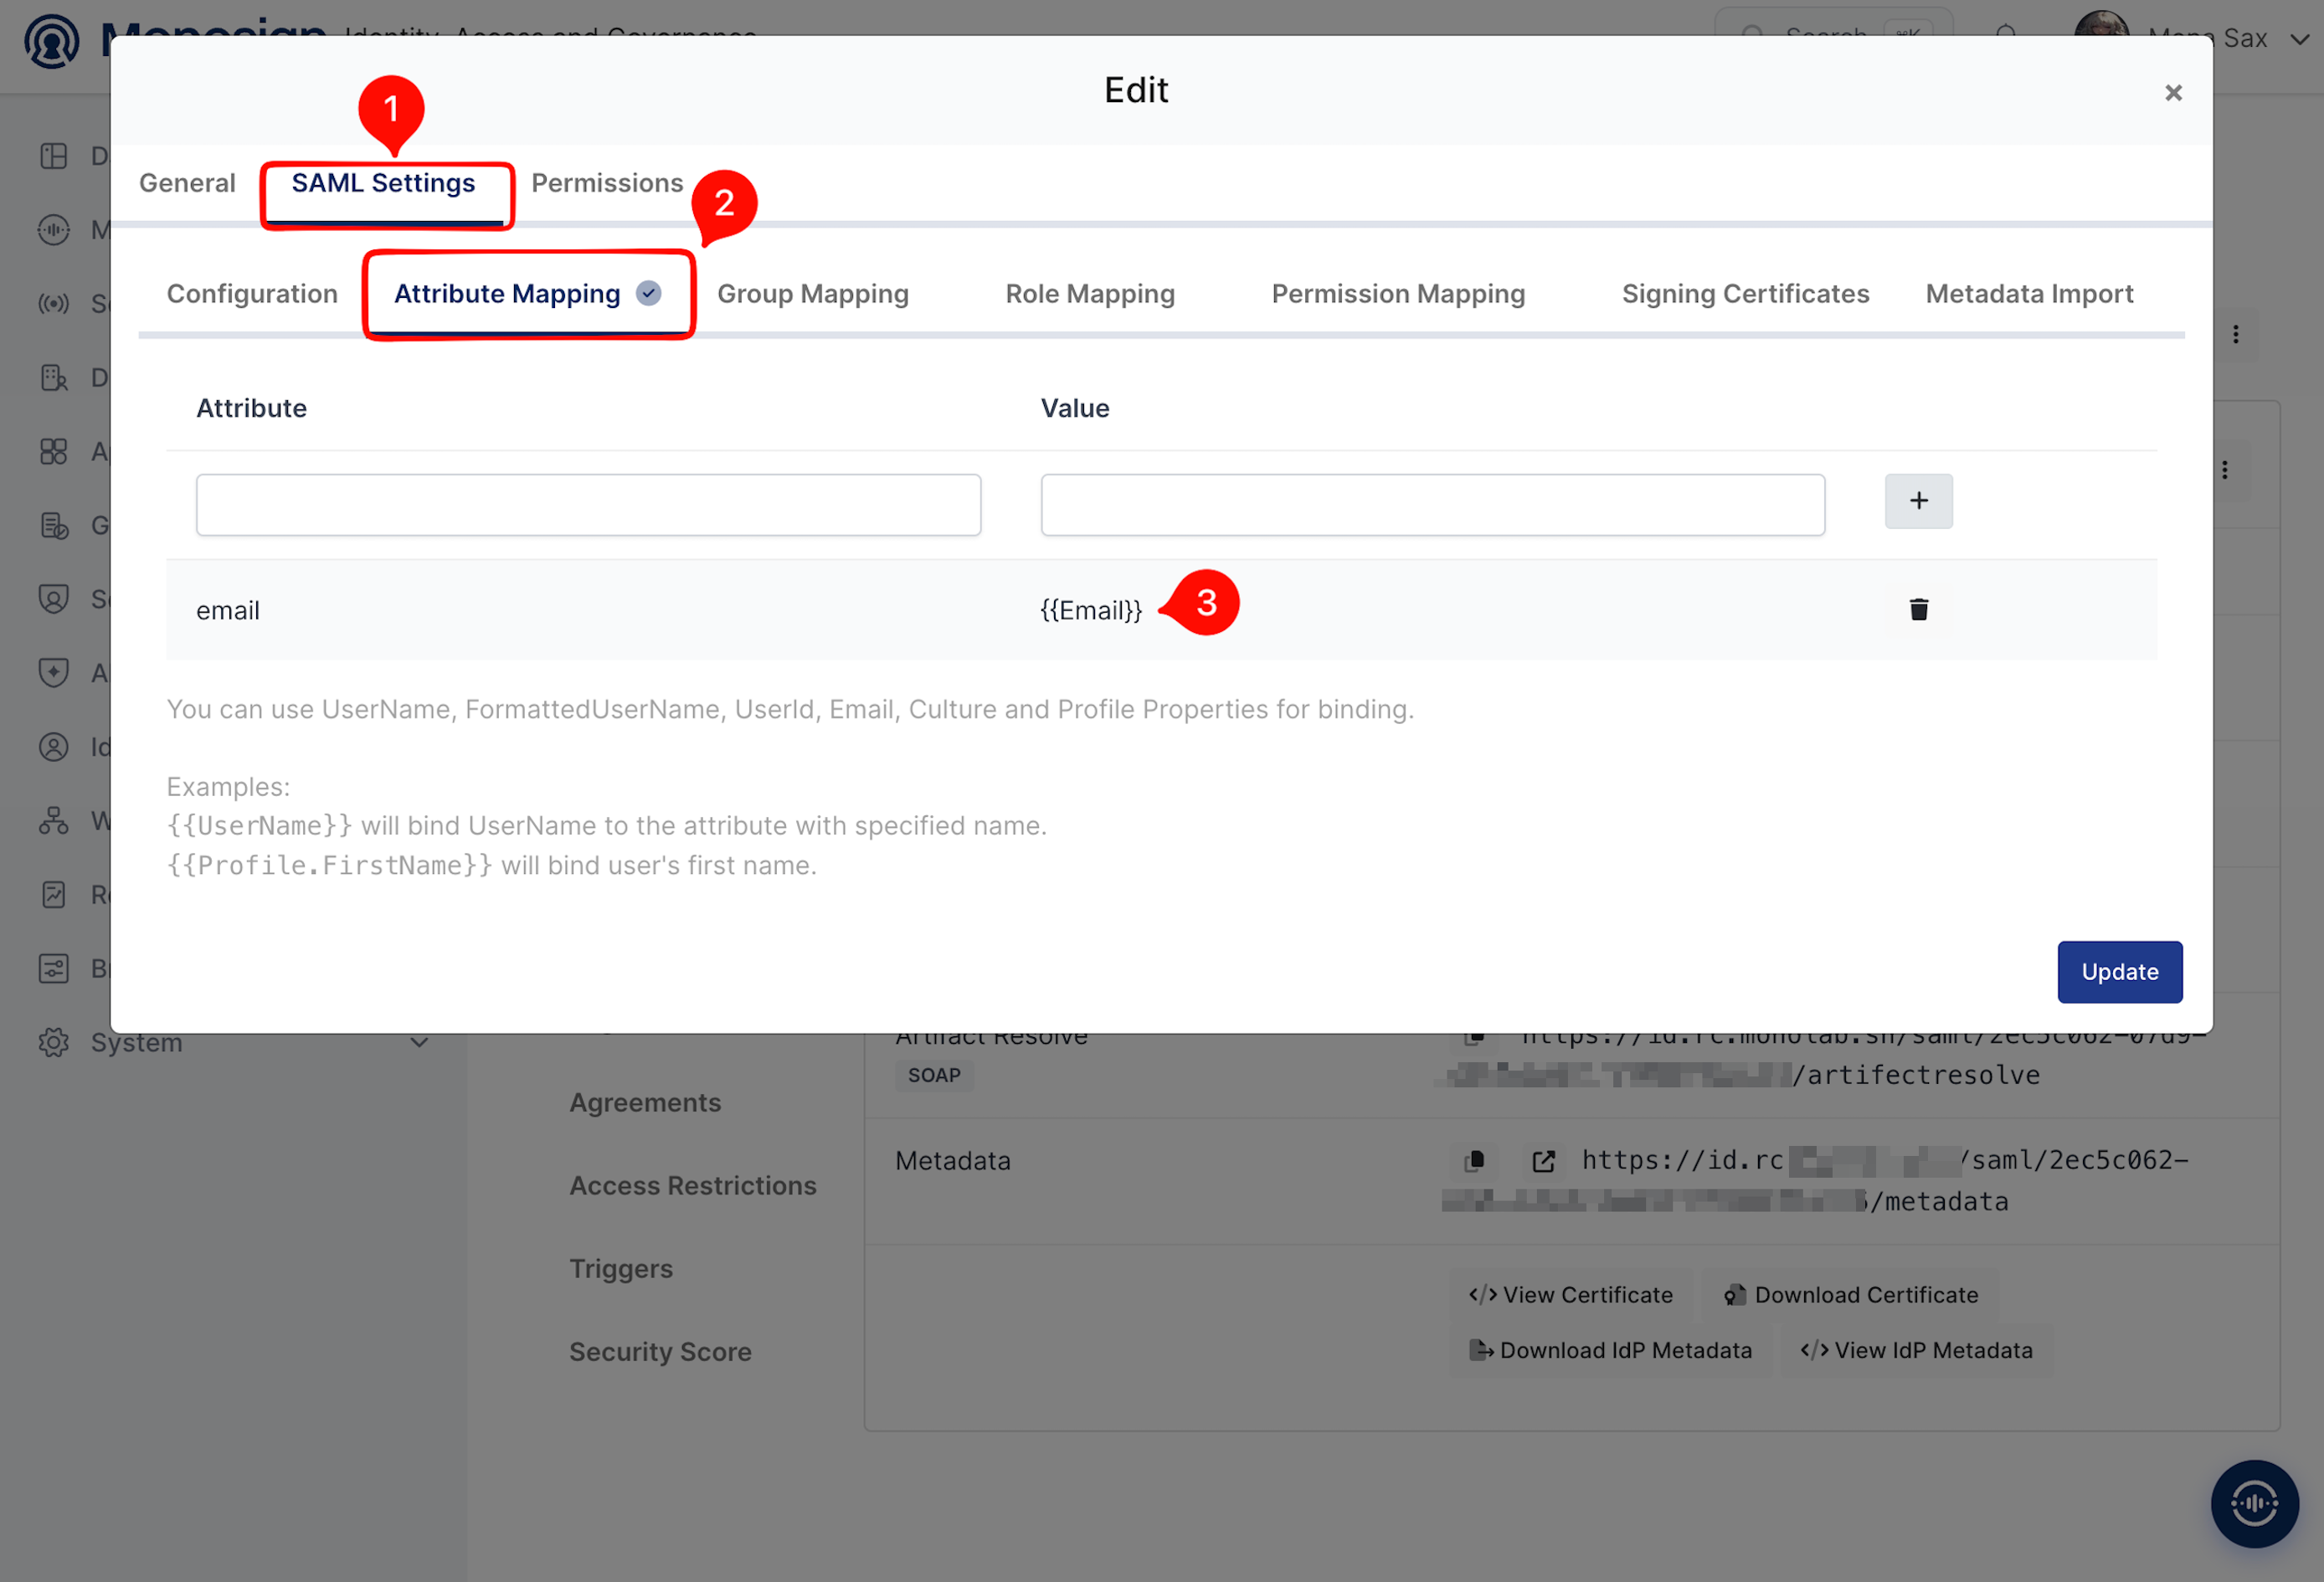
Task: Focus the empty Attribute name field
Action: click(588, 505)
